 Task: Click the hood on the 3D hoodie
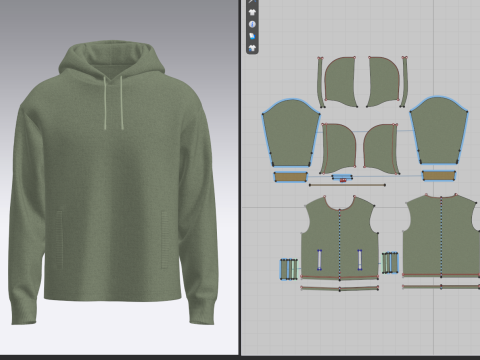[111, 61]
